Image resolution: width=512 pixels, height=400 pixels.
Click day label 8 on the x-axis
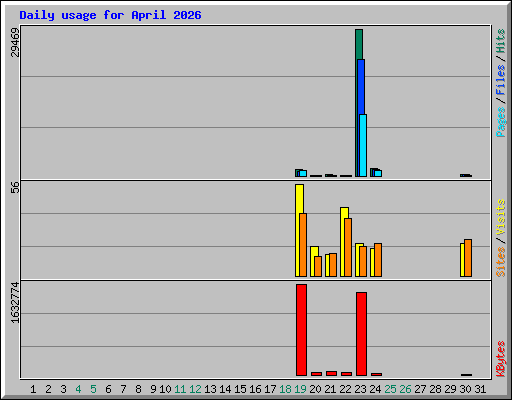[138, 389]
